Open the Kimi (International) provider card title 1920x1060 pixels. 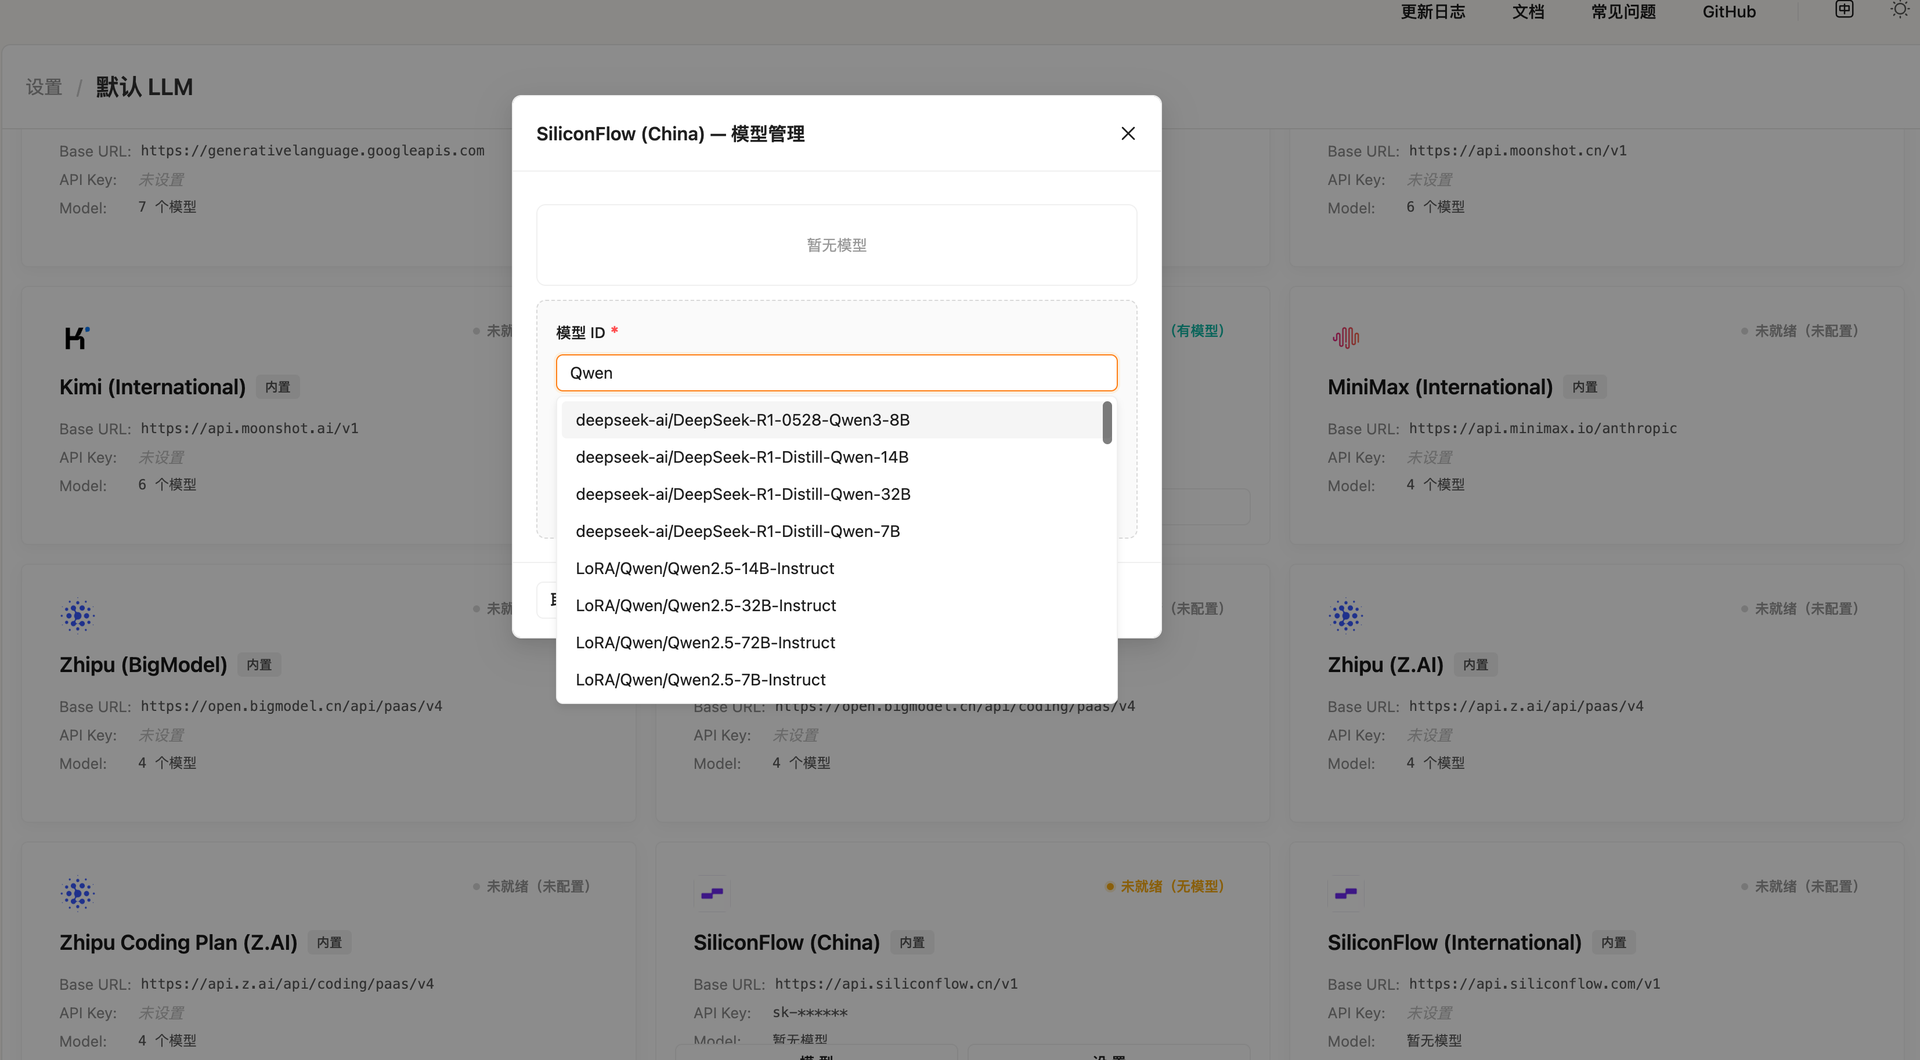pos(152,387)
